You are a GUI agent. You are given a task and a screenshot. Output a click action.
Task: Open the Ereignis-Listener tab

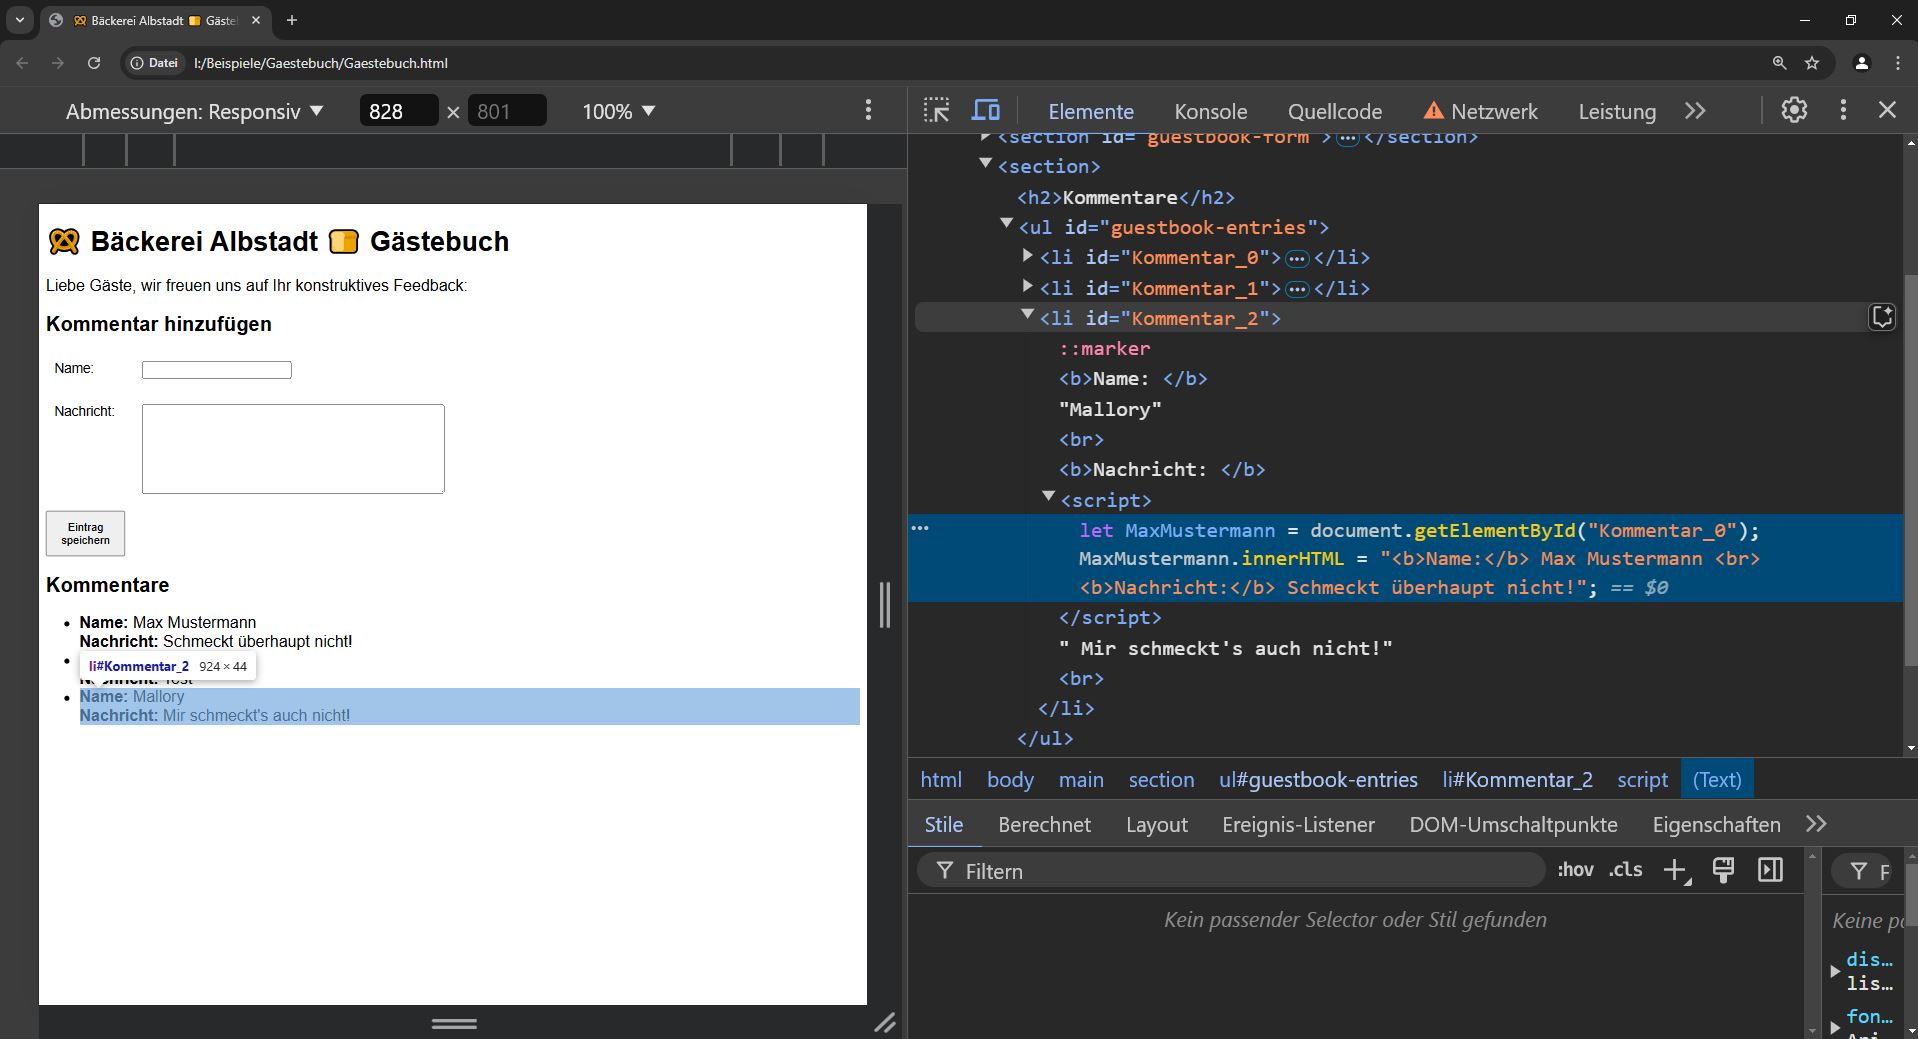(x=1298, y=824)
